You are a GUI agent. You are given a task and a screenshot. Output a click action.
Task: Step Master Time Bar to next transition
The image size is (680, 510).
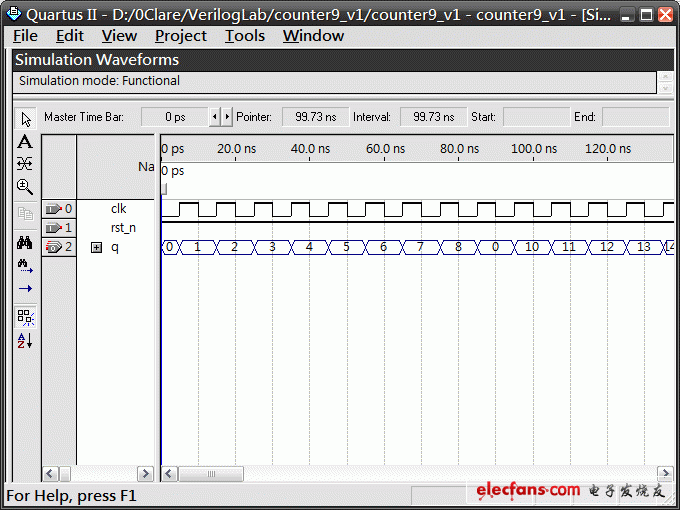click(x=226, y=117)
